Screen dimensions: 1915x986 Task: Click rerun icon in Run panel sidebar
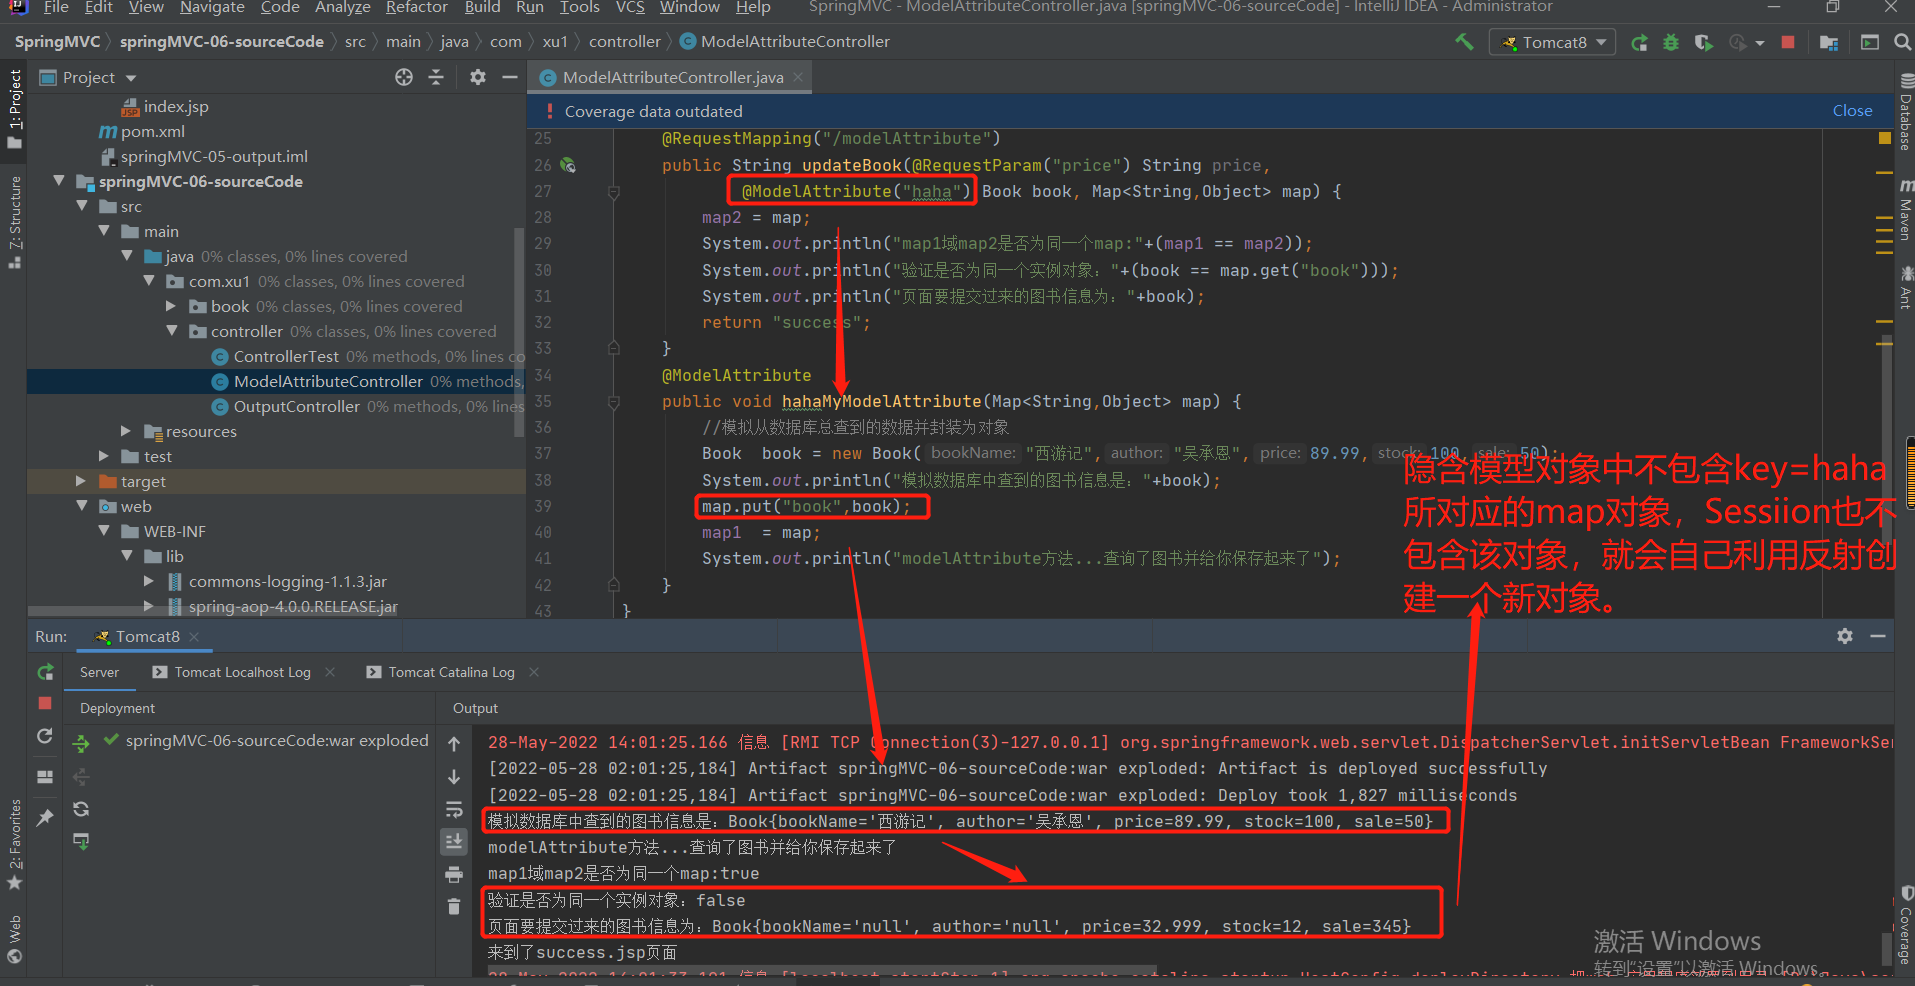click(x=45, y=672)
